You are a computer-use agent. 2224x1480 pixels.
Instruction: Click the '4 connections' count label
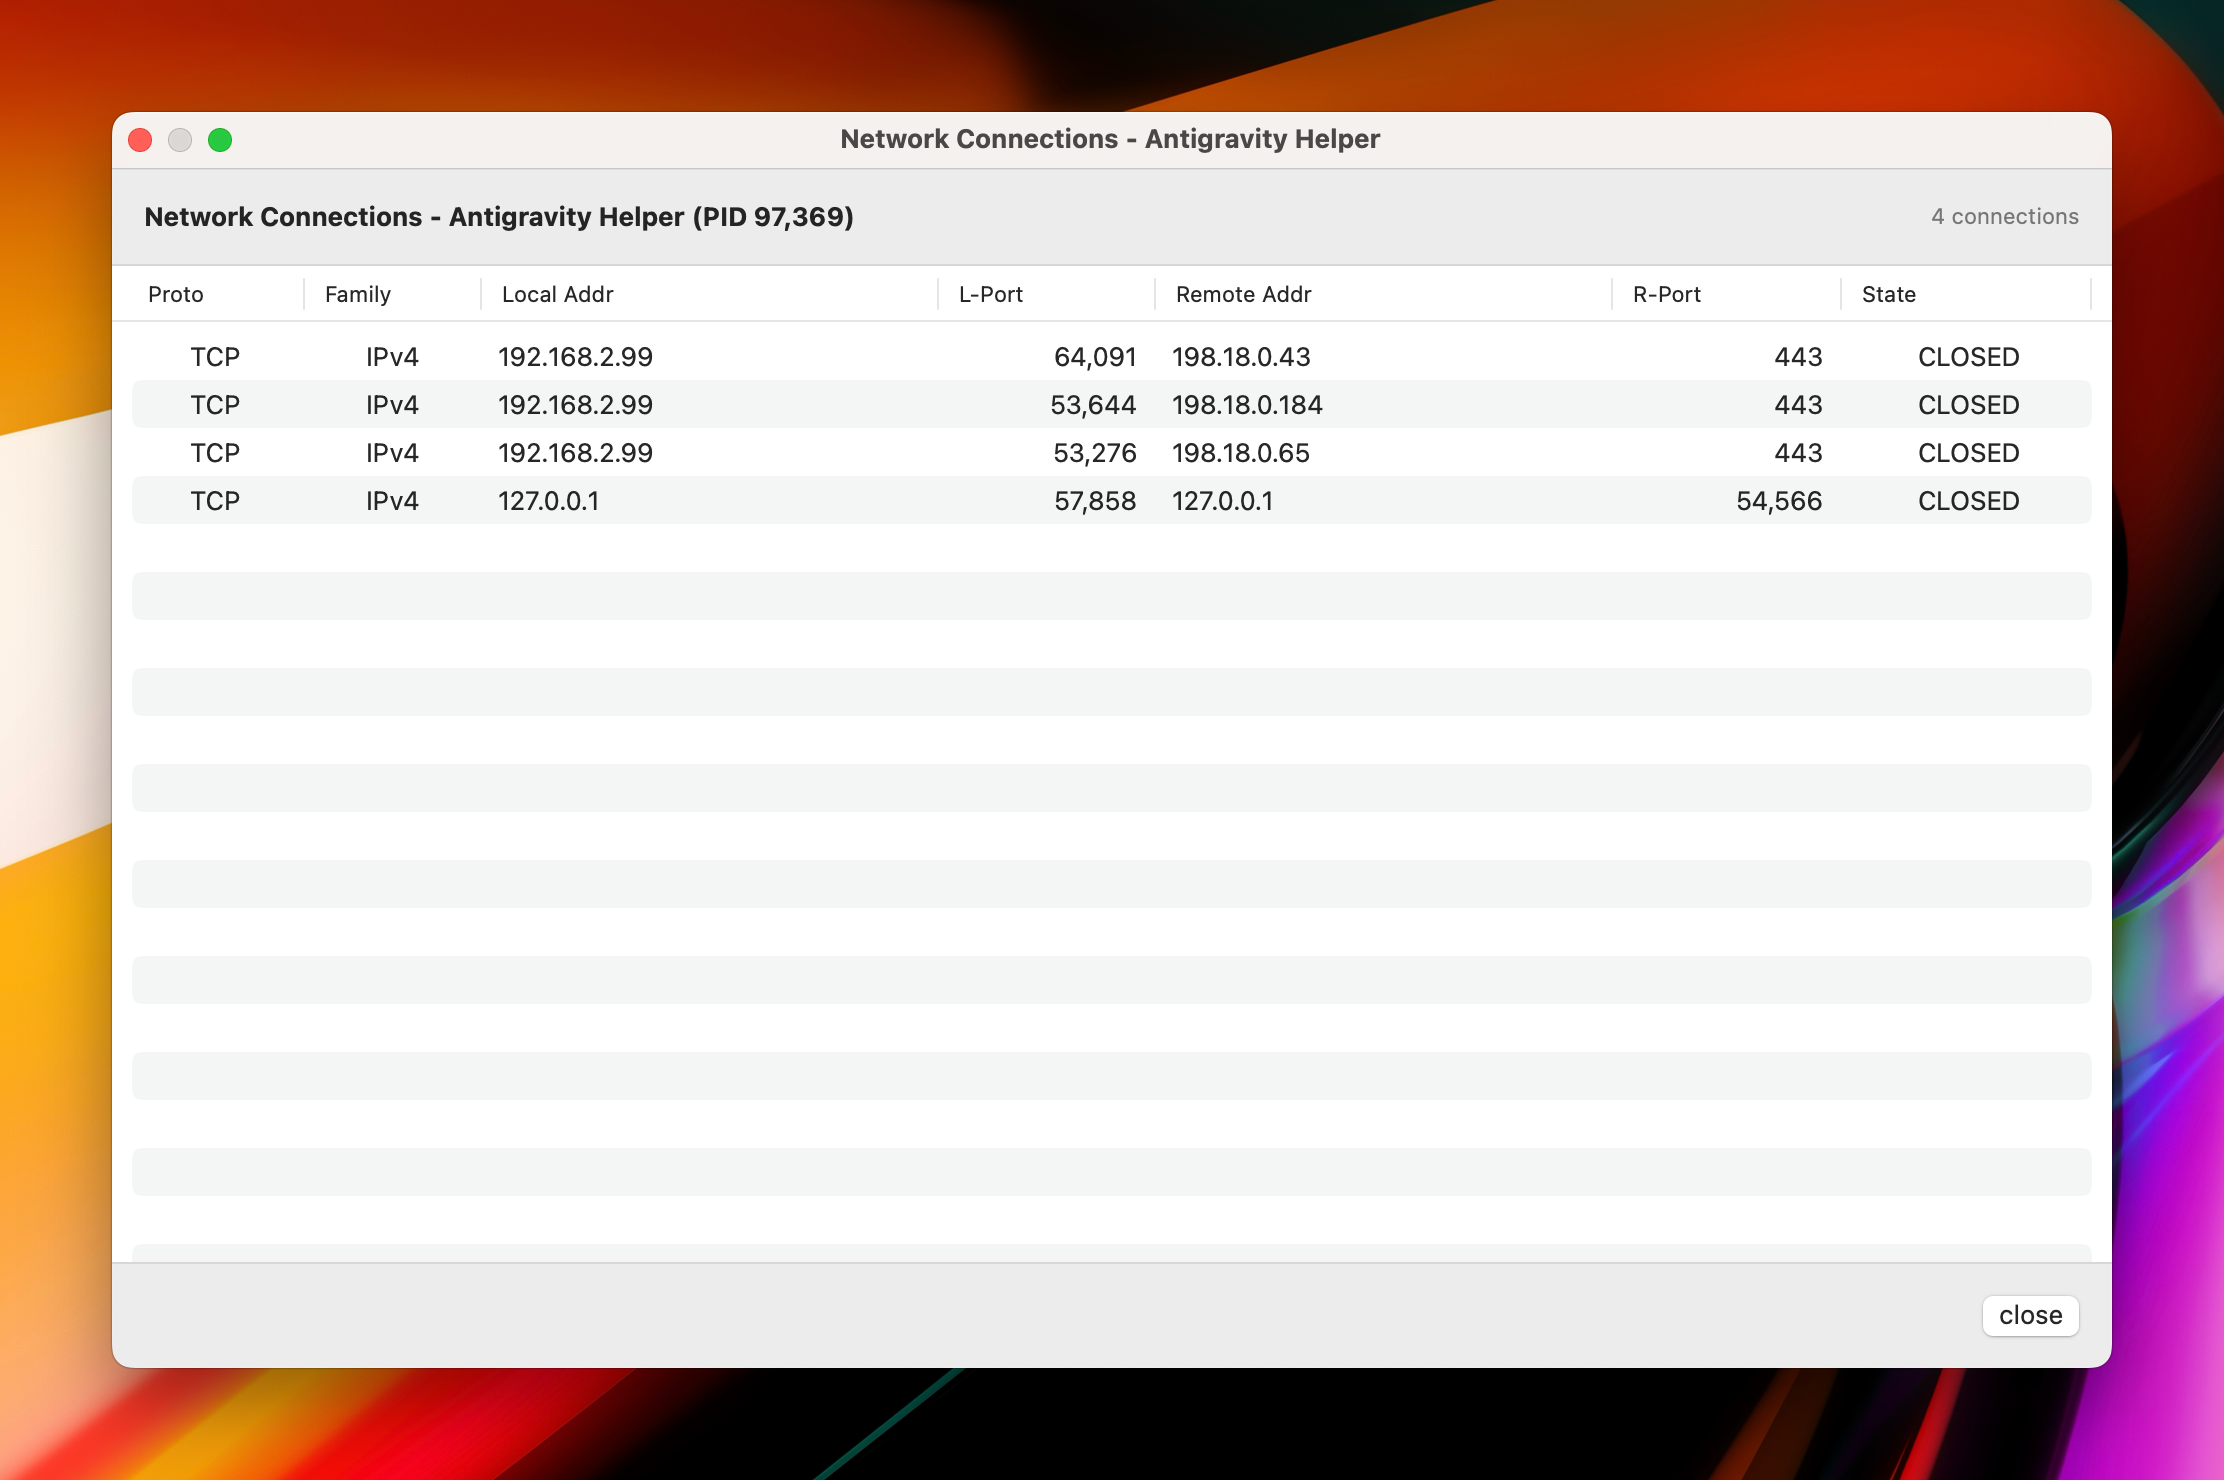[x=2004, y=216]
